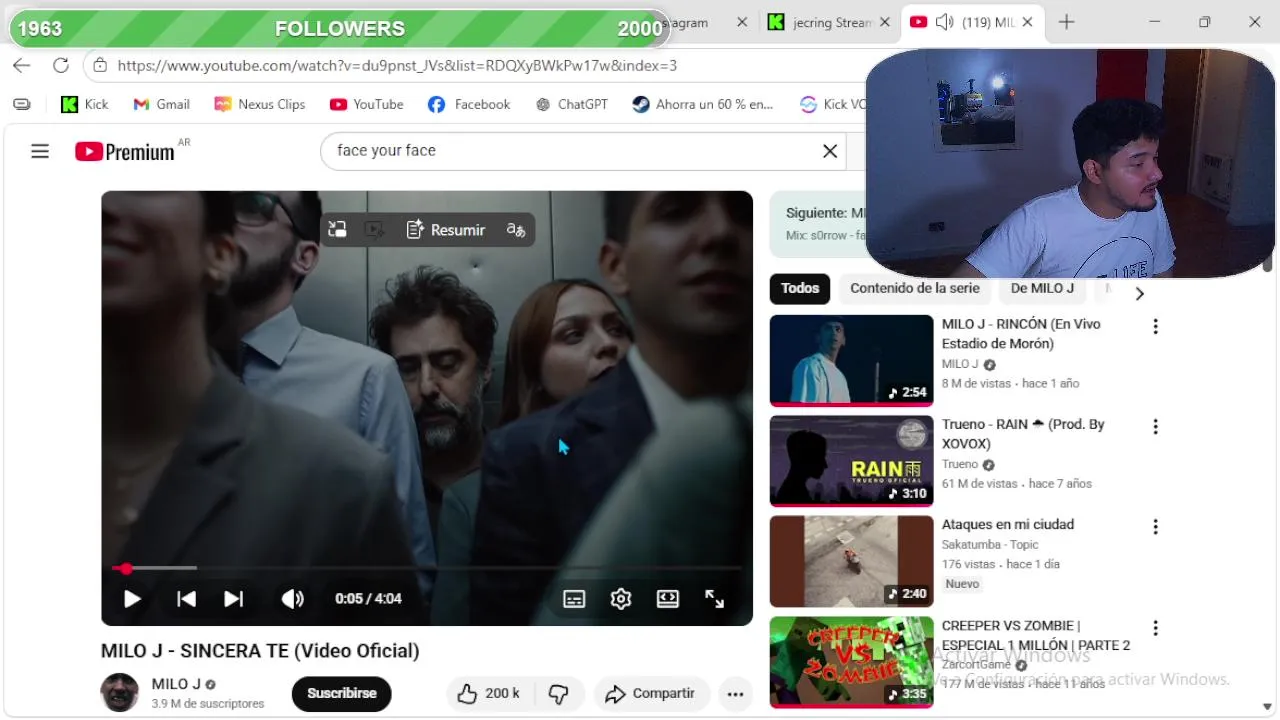This screenshot has height=720, width=1280.
Task: Like the video (200 k)
Action: [x=489, y=693]
